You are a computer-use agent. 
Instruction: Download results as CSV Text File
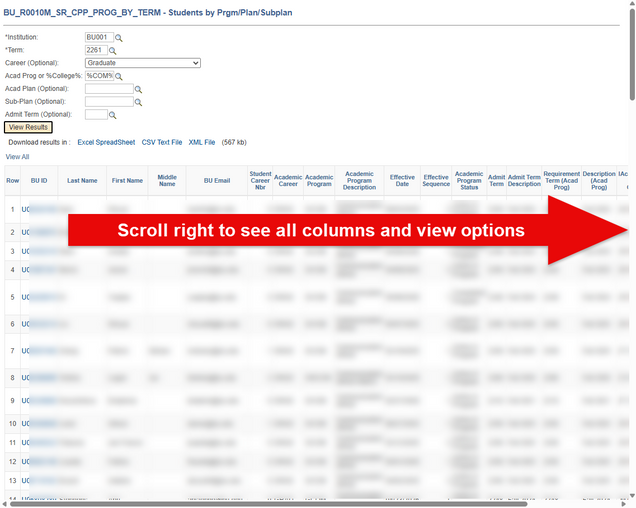click(162, 142)
